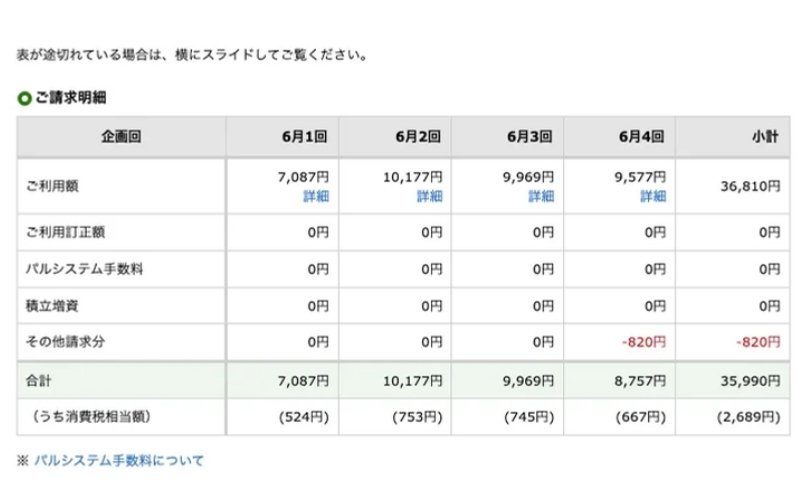This screenshot has height=495, width=800.
Task: Click 0円 in その他請求分 row, 6月2回 column
Action: [x=432, y=342]
